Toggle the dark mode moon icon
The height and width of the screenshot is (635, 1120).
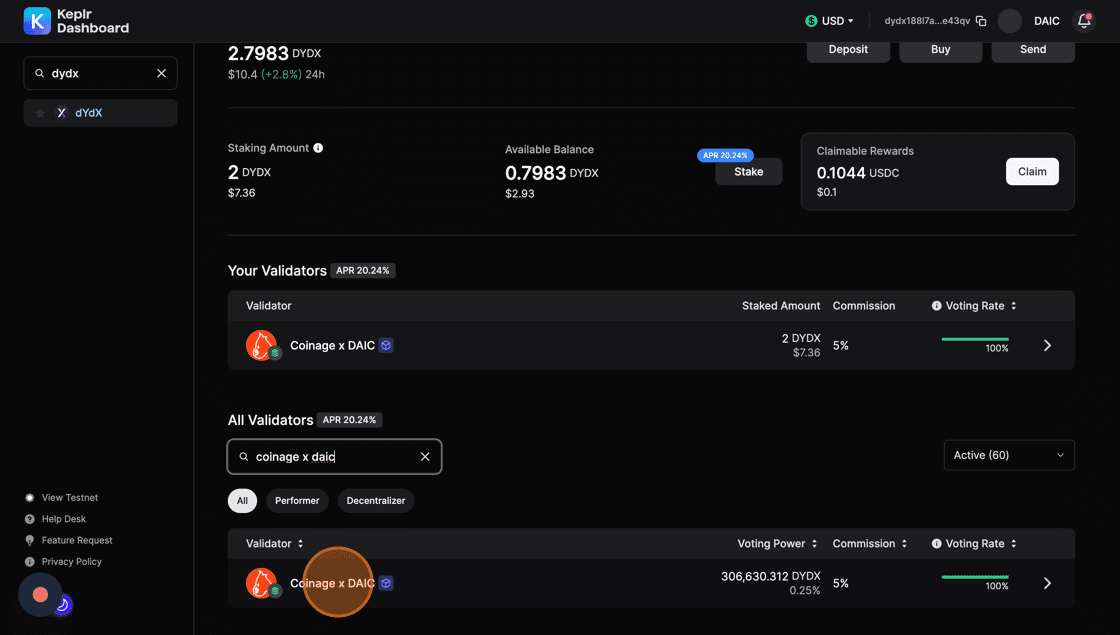click(x=62, y=604)
